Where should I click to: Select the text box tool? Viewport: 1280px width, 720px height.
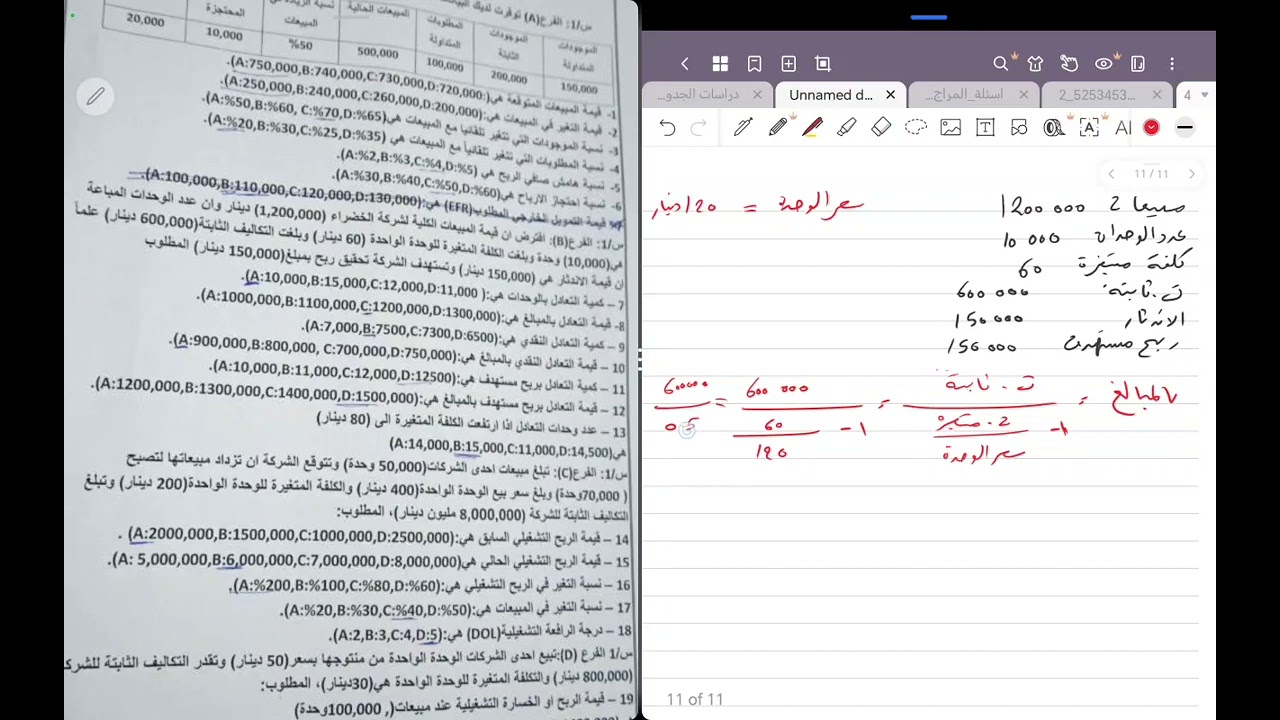coord(985,128)
